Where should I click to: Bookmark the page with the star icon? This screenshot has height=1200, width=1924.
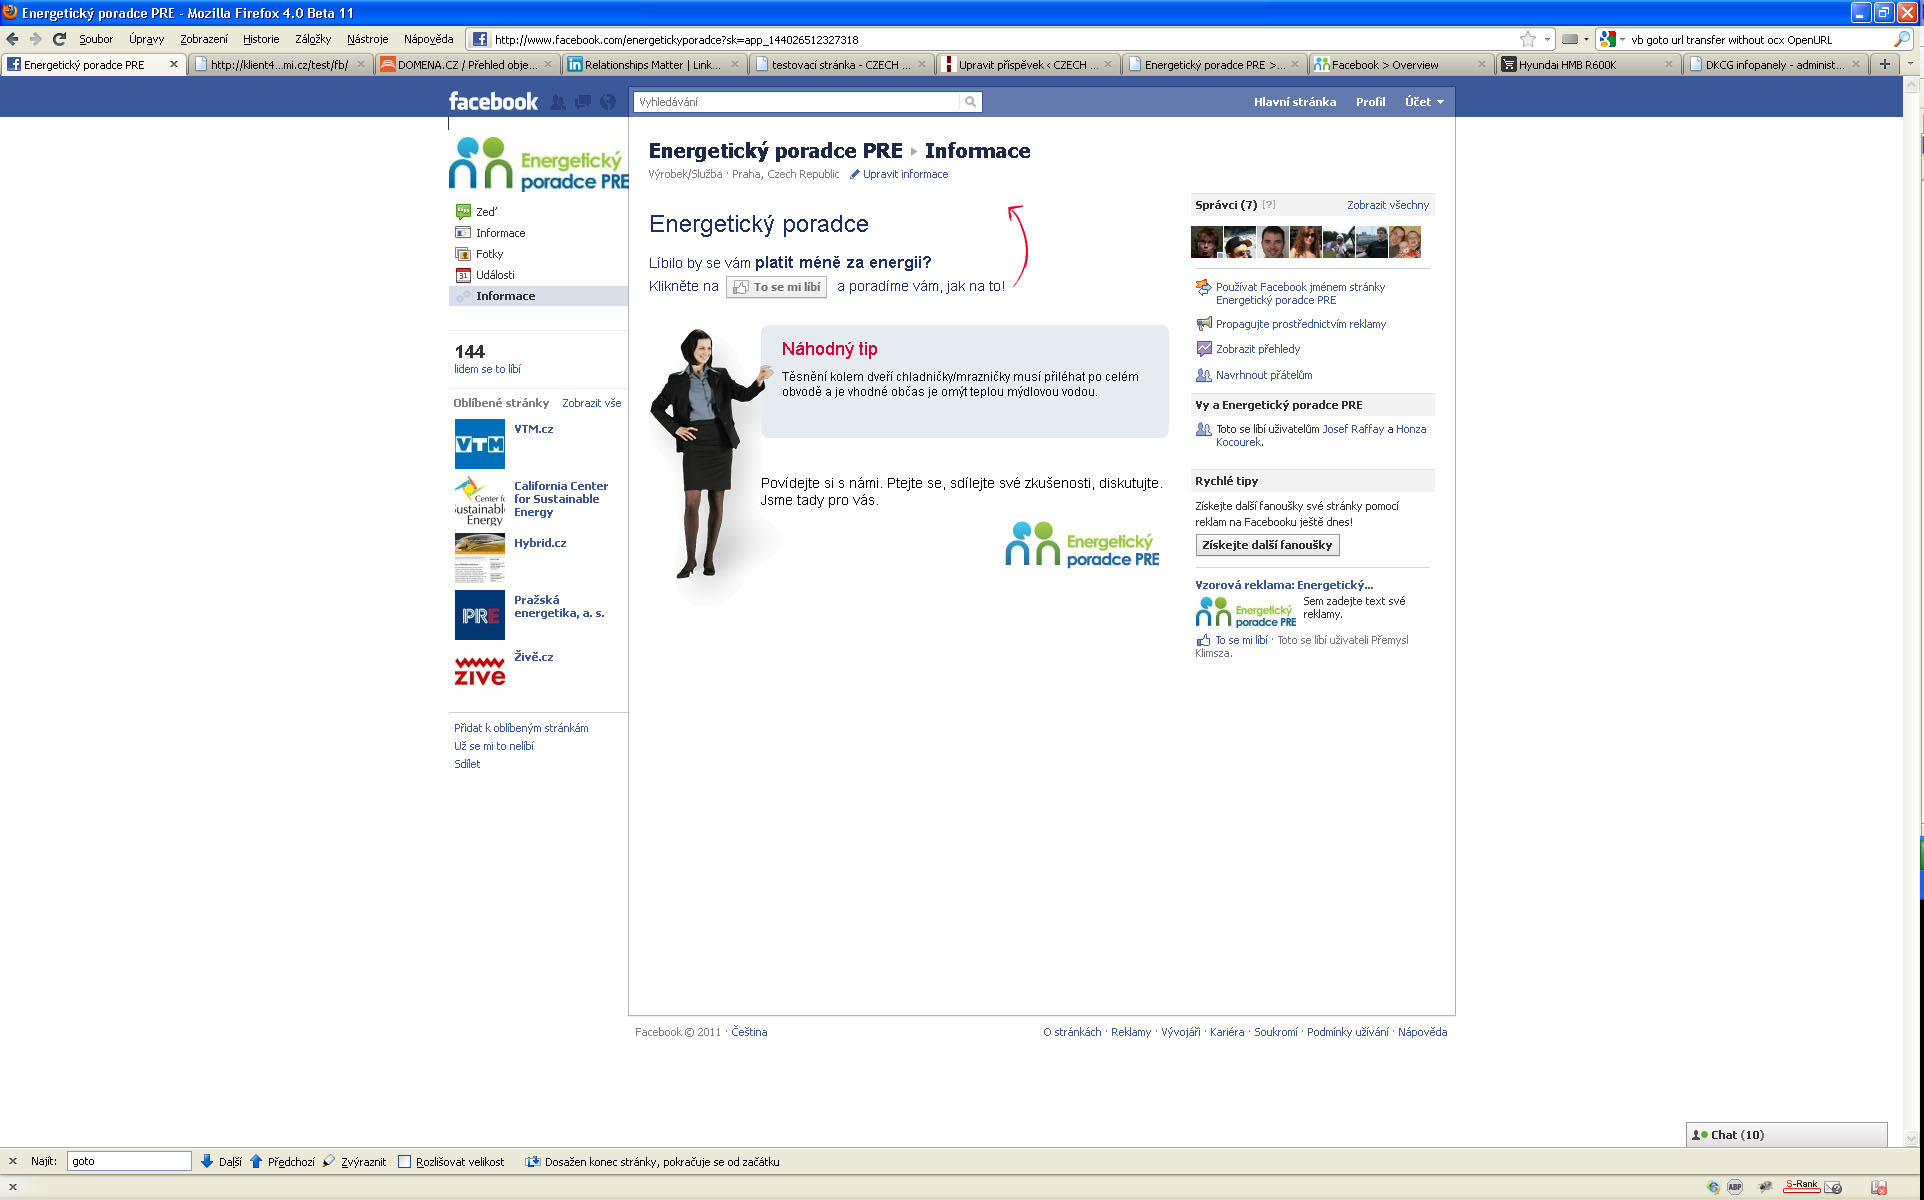[x=1527, y=40]
